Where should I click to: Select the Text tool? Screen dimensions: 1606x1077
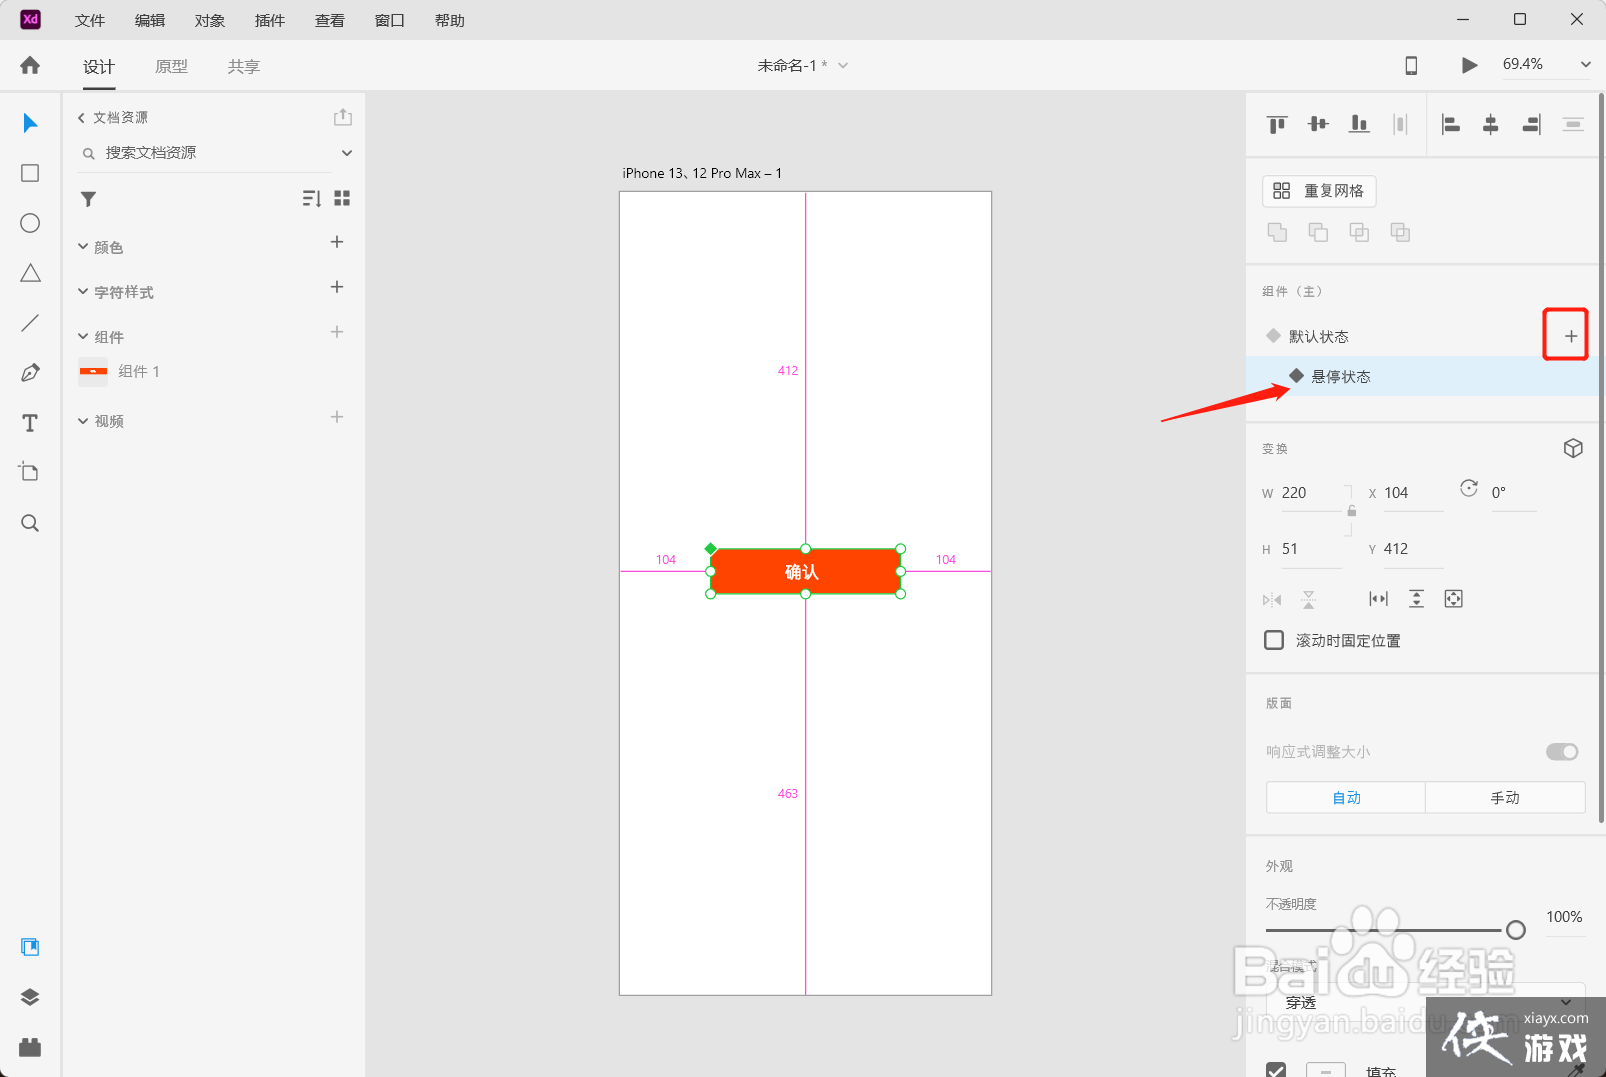pyautogui.click(x=30, y=423)
